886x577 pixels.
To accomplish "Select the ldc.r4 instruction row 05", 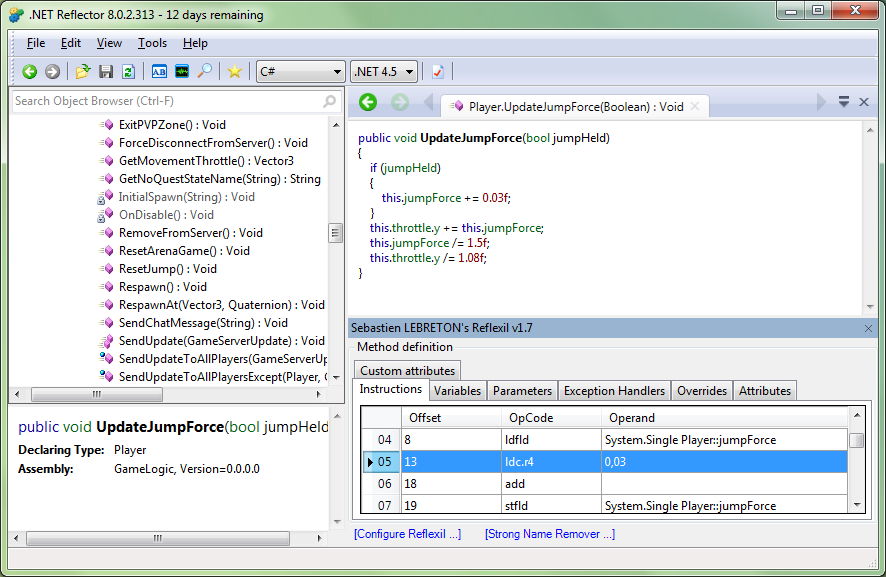I will [x=604, y=462].
